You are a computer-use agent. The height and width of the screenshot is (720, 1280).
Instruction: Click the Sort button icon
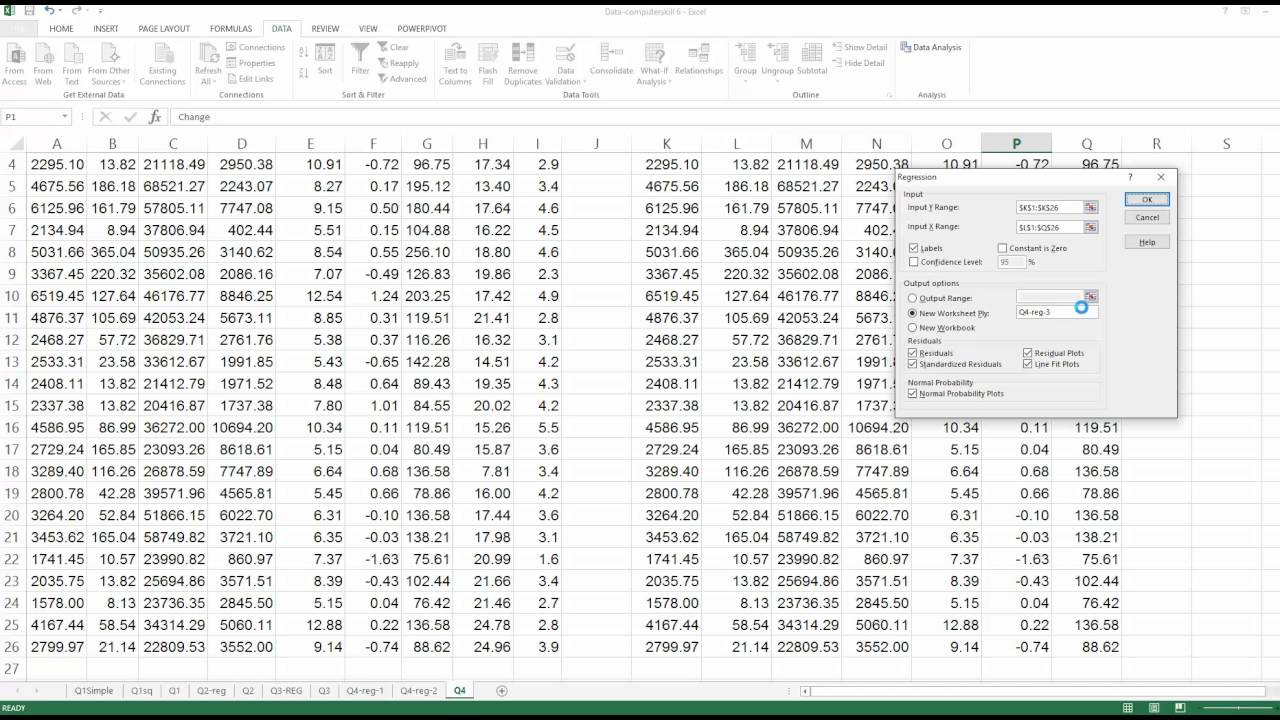325,53
